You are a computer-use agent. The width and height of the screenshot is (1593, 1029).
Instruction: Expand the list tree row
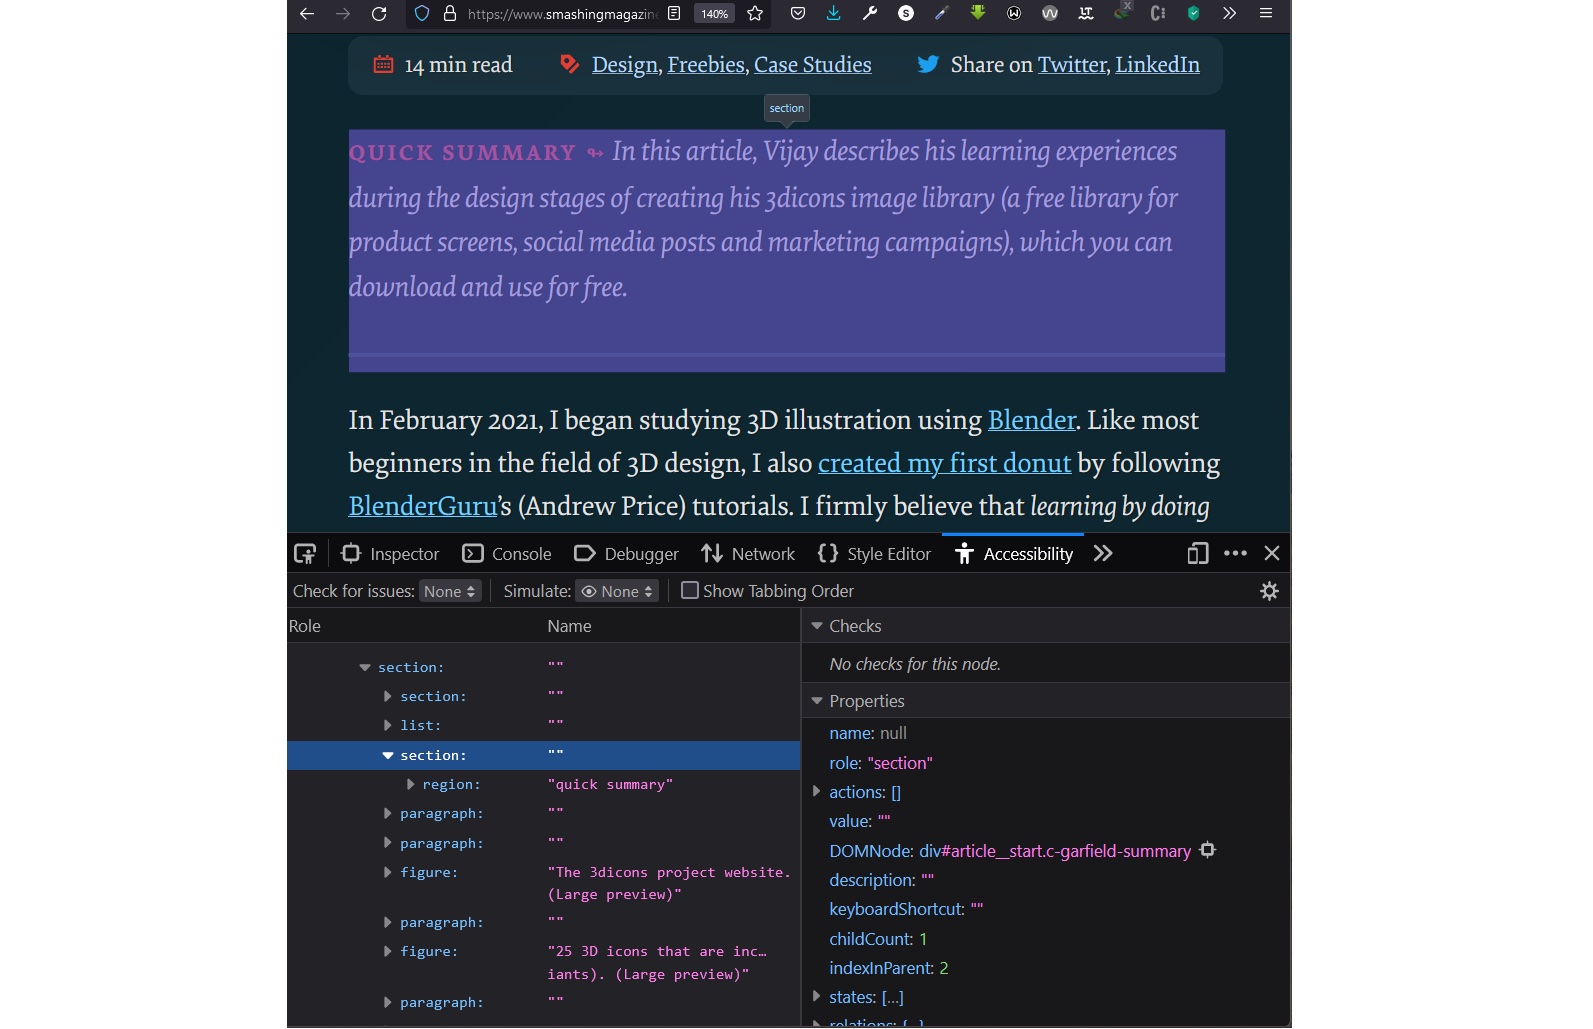[387, 725]
